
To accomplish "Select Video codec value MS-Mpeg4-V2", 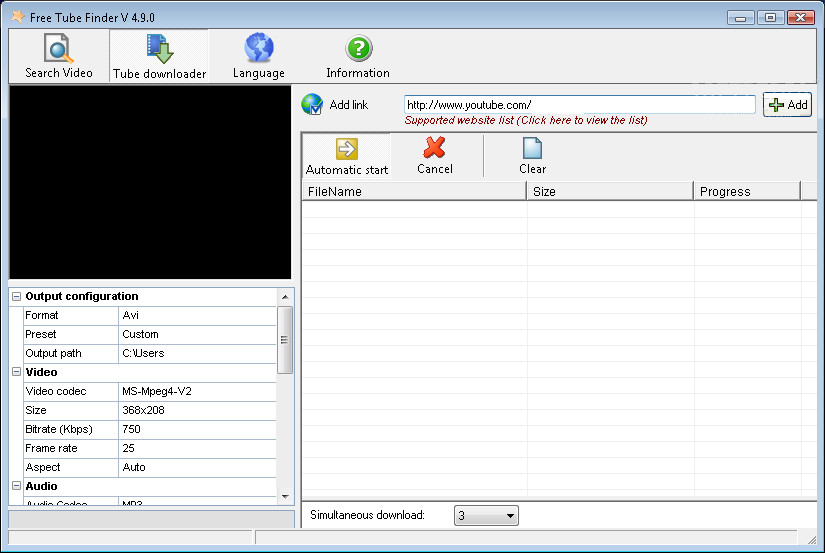I will click(197, 391).
